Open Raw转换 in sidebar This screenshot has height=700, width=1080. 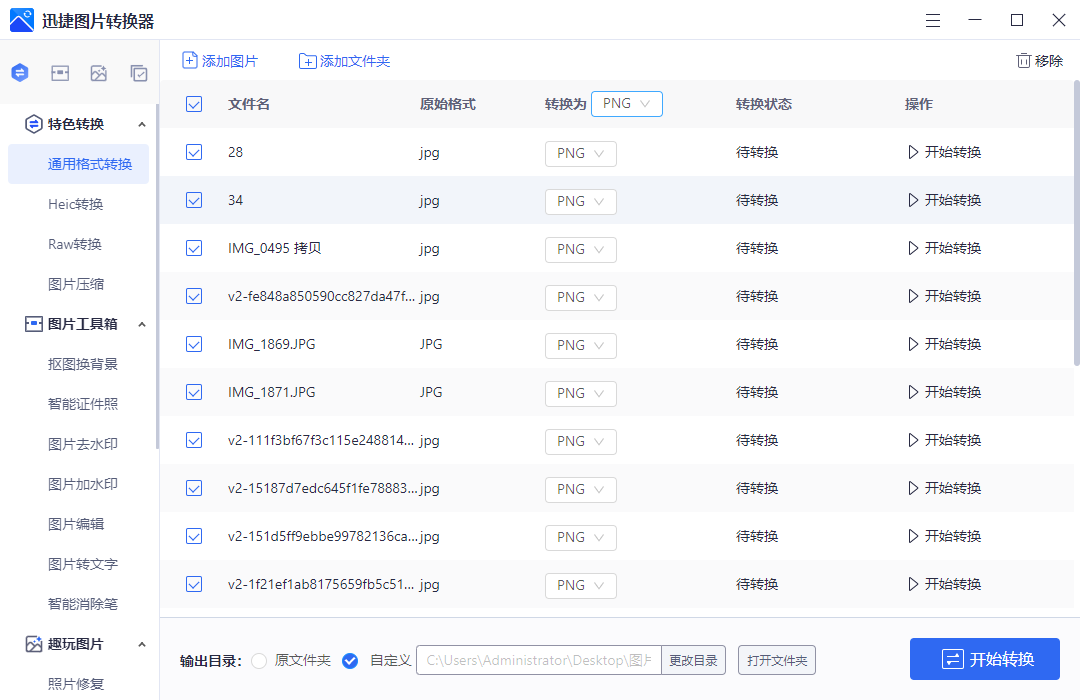pyautogui.click(x=75, y=244)
